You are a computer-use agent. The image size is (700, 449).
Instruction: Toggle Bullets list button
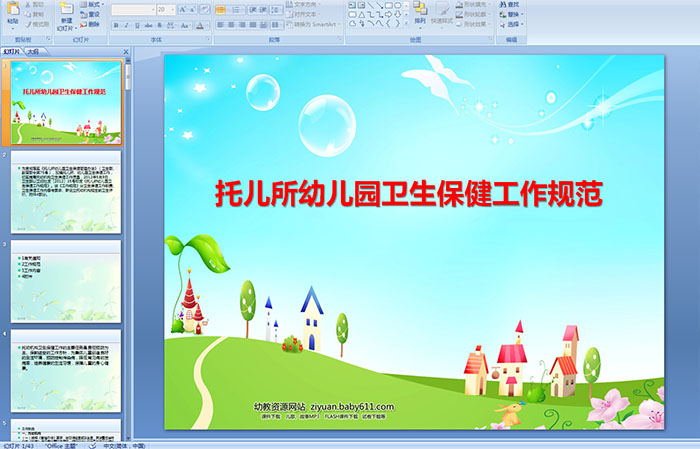tap(223, 9)
